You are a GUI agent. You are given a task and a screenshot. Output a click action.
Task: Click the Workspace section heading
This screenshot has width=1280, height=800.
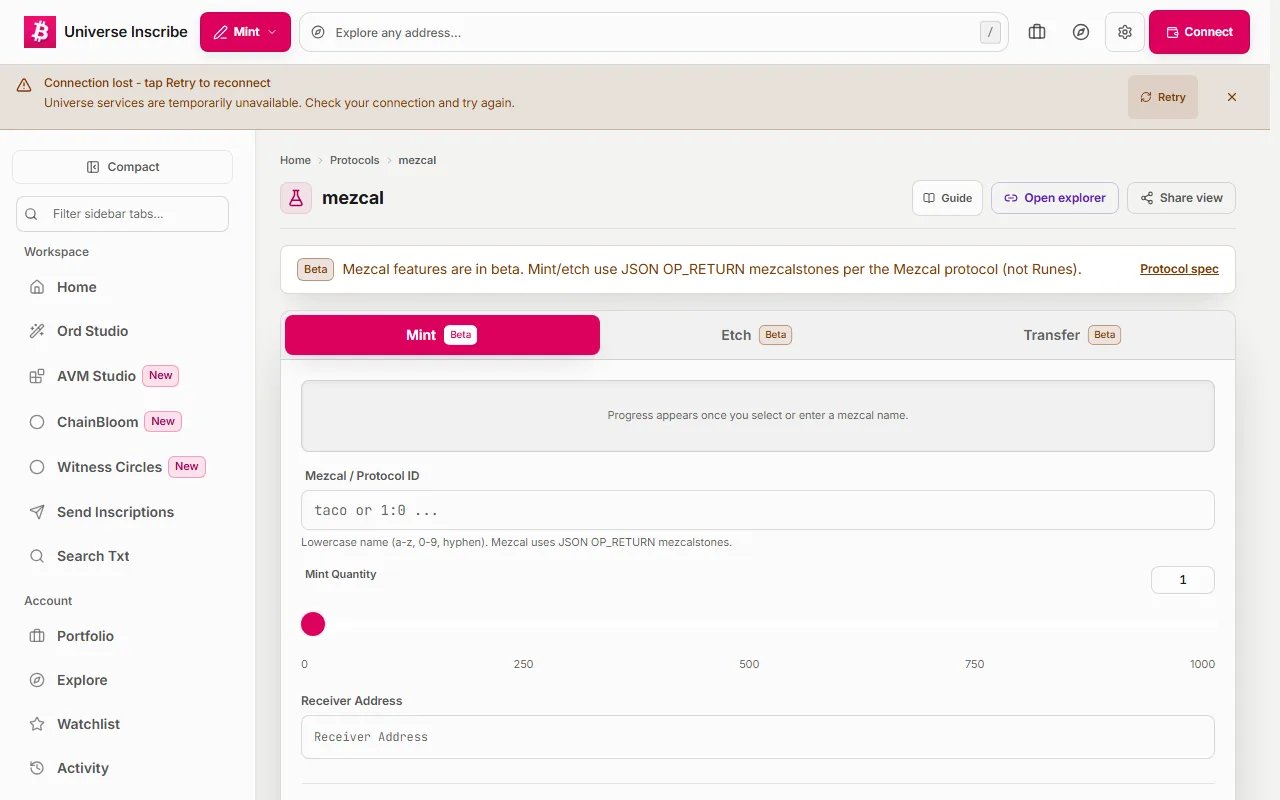(56, 252)
